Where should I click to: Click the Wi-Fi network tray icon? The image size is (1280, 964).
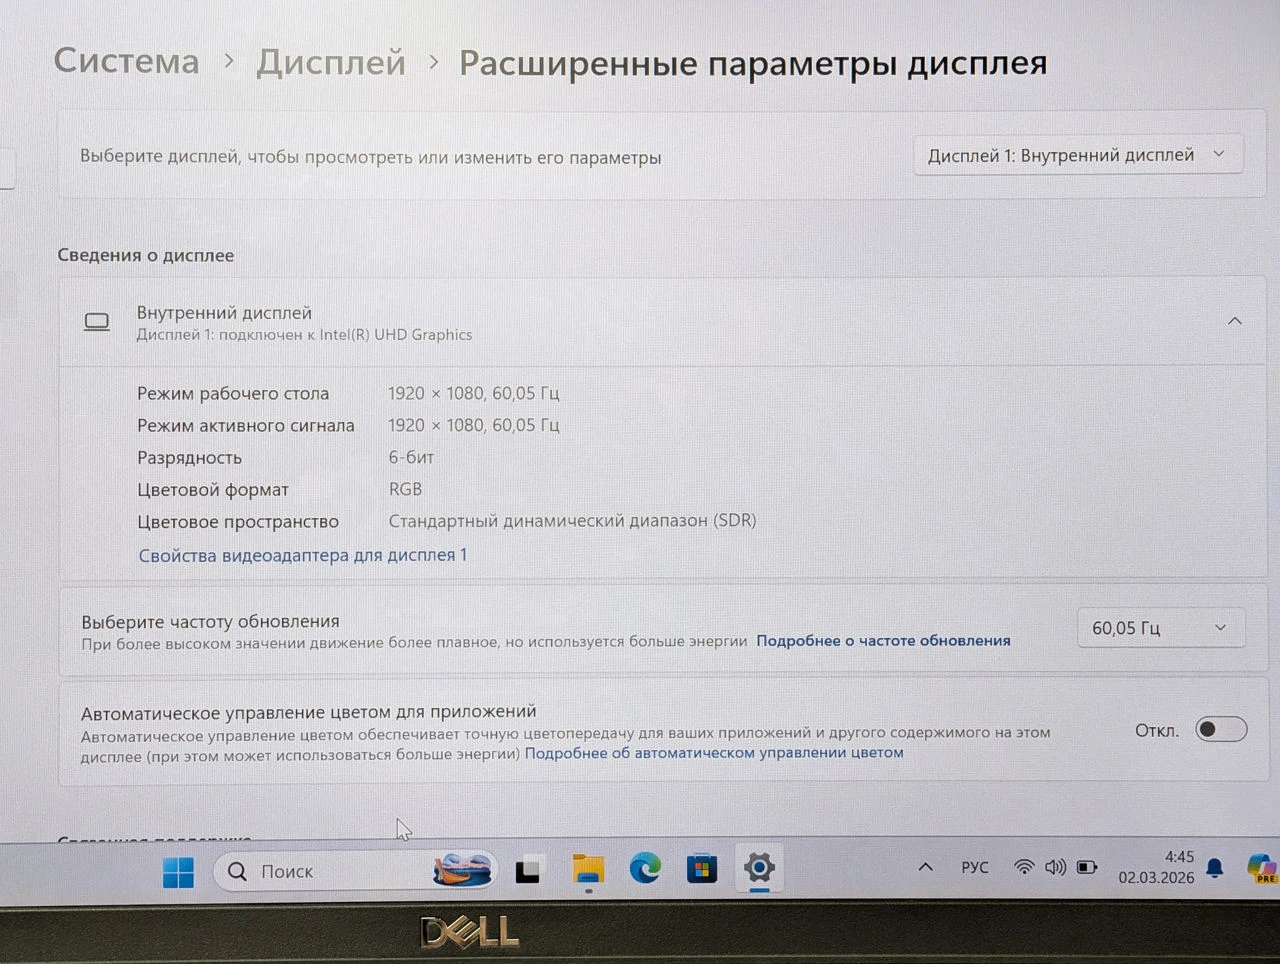coord(1024,867)
